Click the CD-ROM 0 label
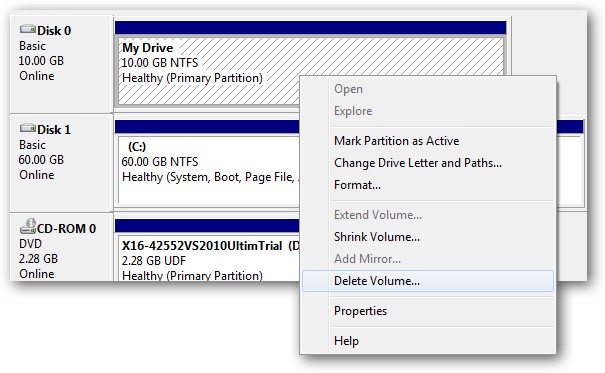This screenshot has height=373, width=605. click(66, 228)
